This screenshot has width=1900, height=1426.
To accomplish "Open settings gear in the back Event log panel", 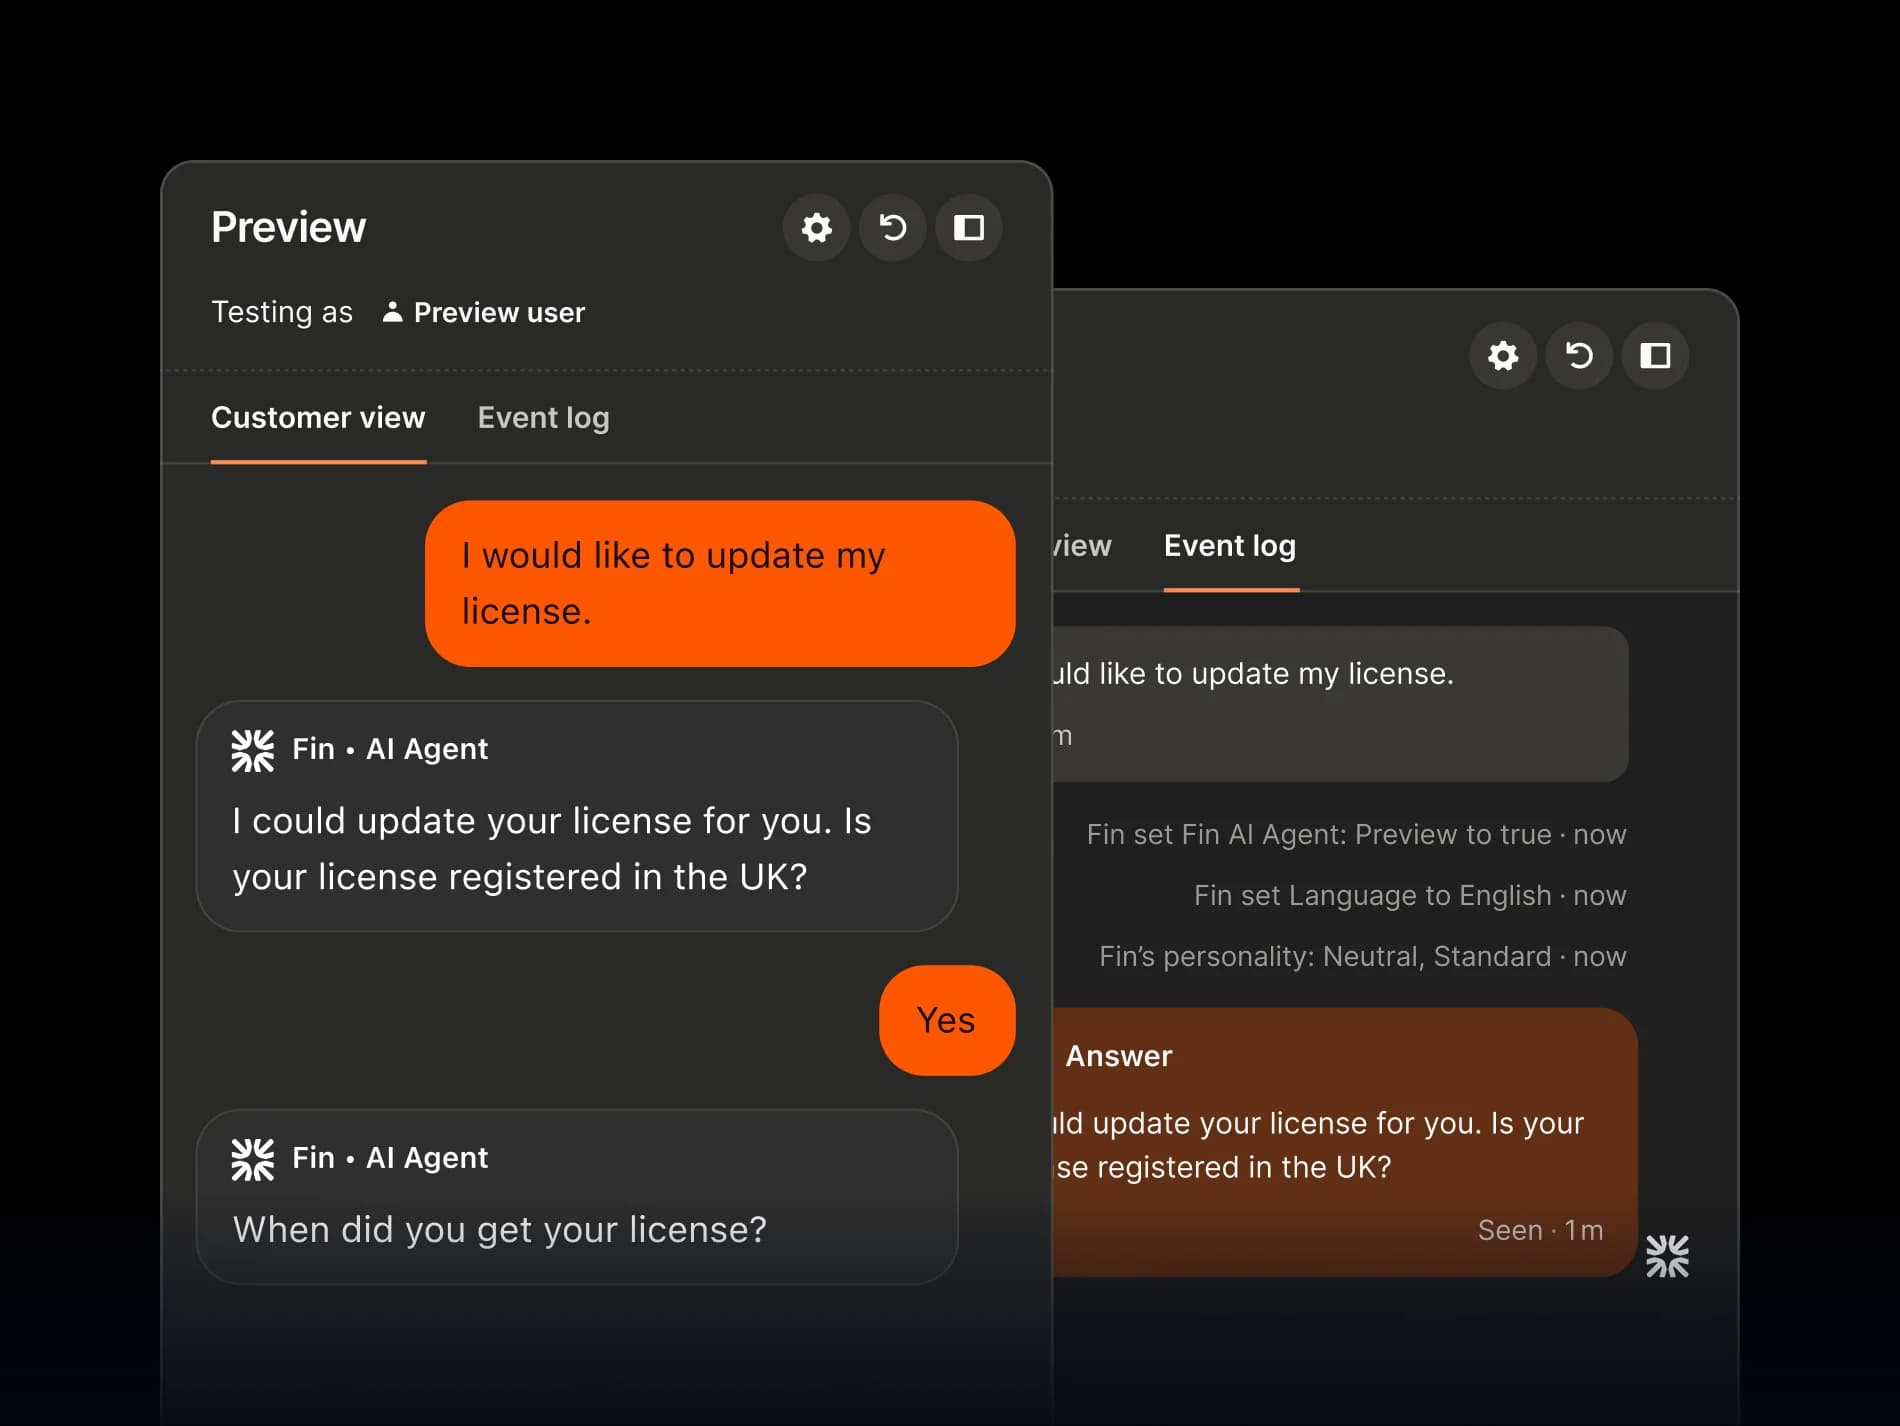I will click(1502, 356).
